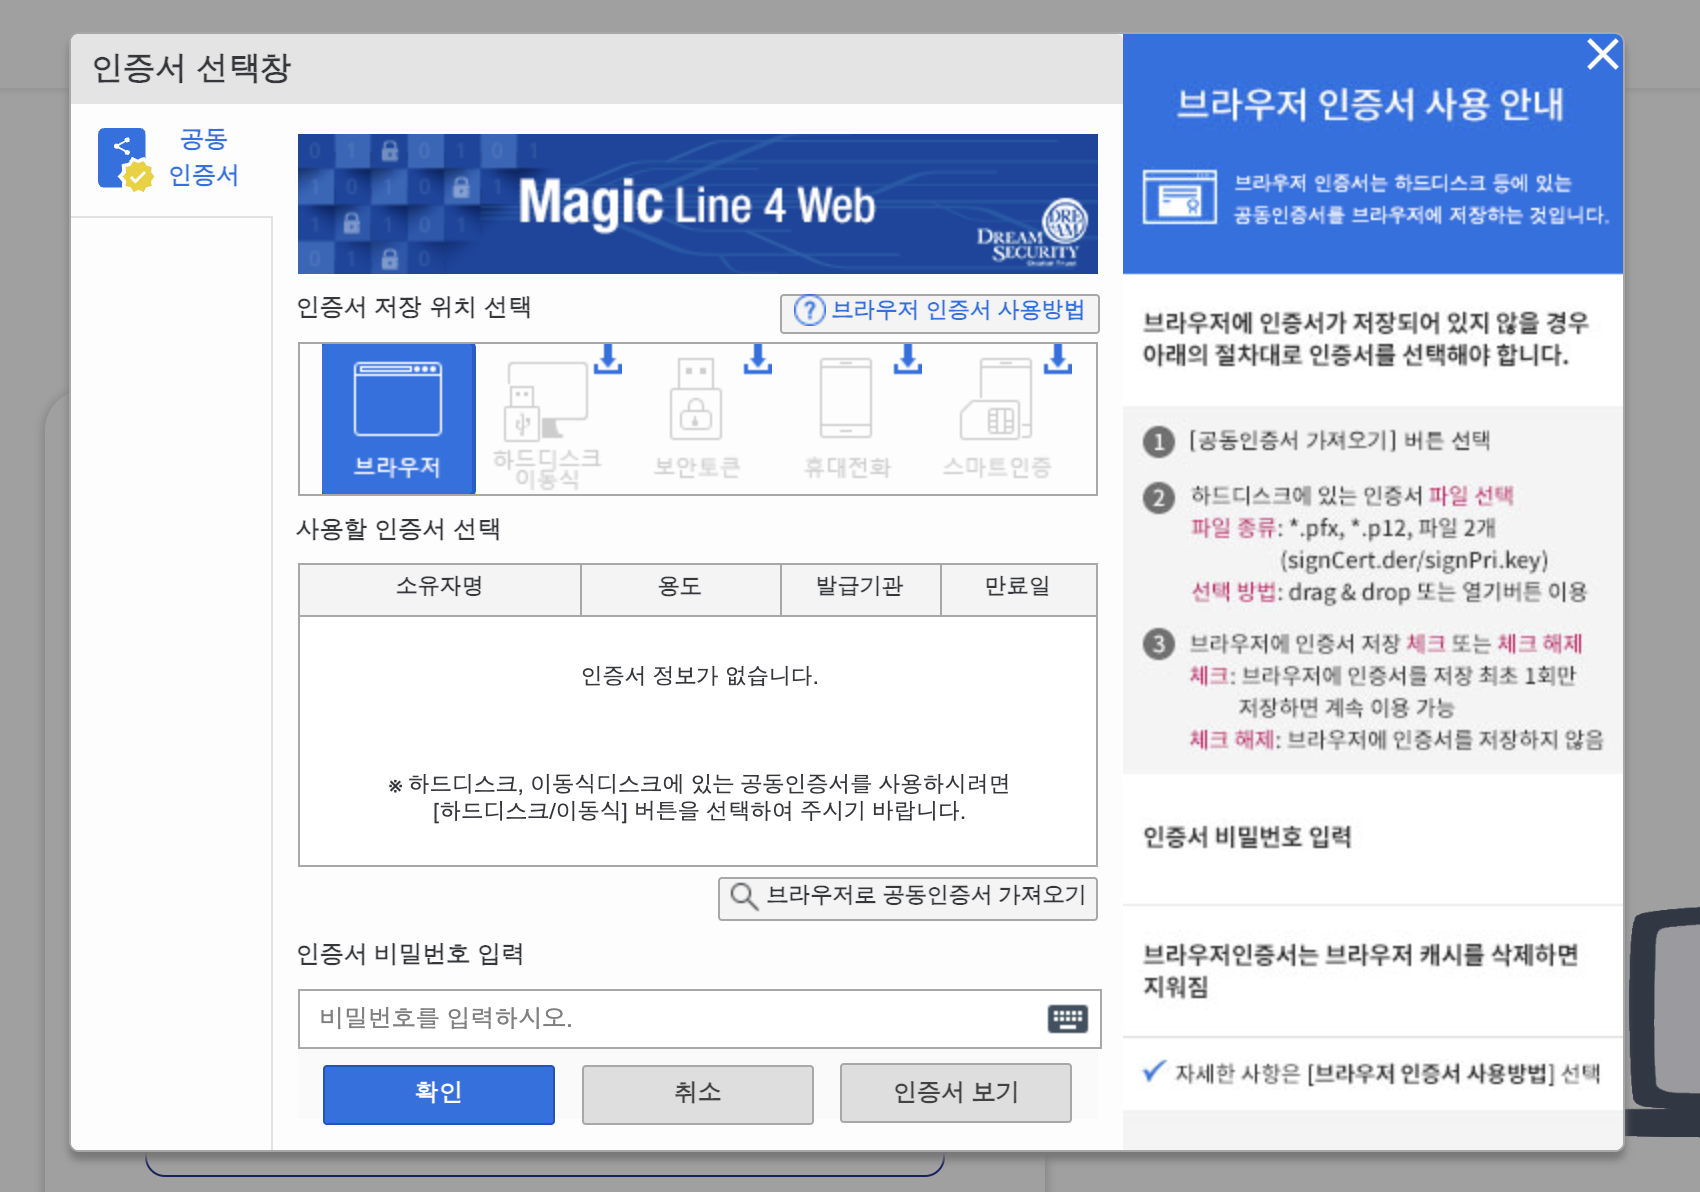The image size is (1700, 1192).
Task: Click download arrow above 보안토큰 icon
Action: point(758,360)
